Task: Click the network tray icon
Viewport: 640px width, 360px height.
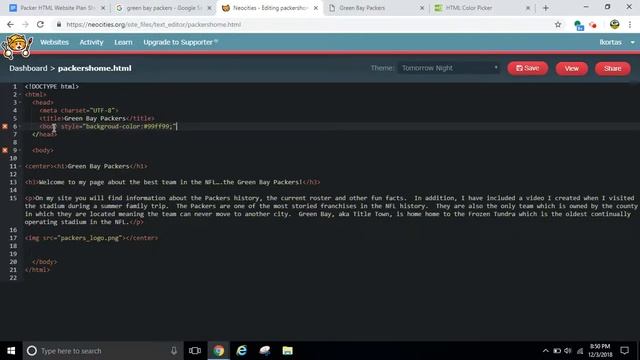Action: 580,351
